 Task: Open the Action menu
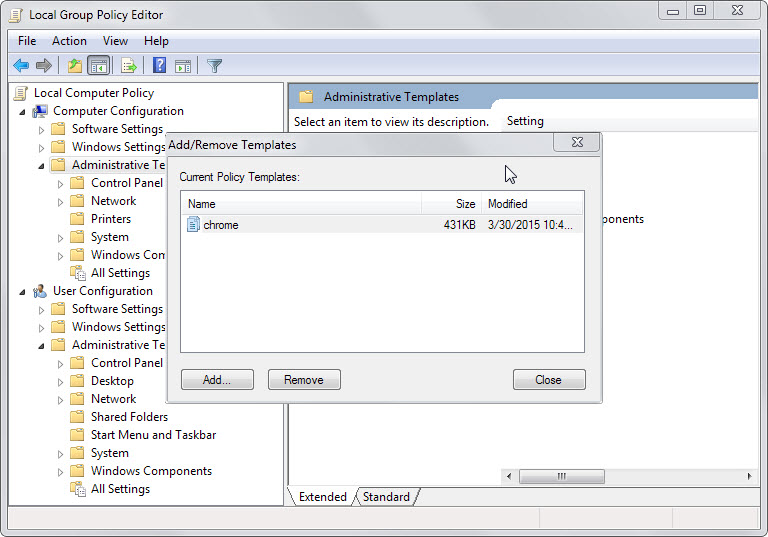click(69, 41)
